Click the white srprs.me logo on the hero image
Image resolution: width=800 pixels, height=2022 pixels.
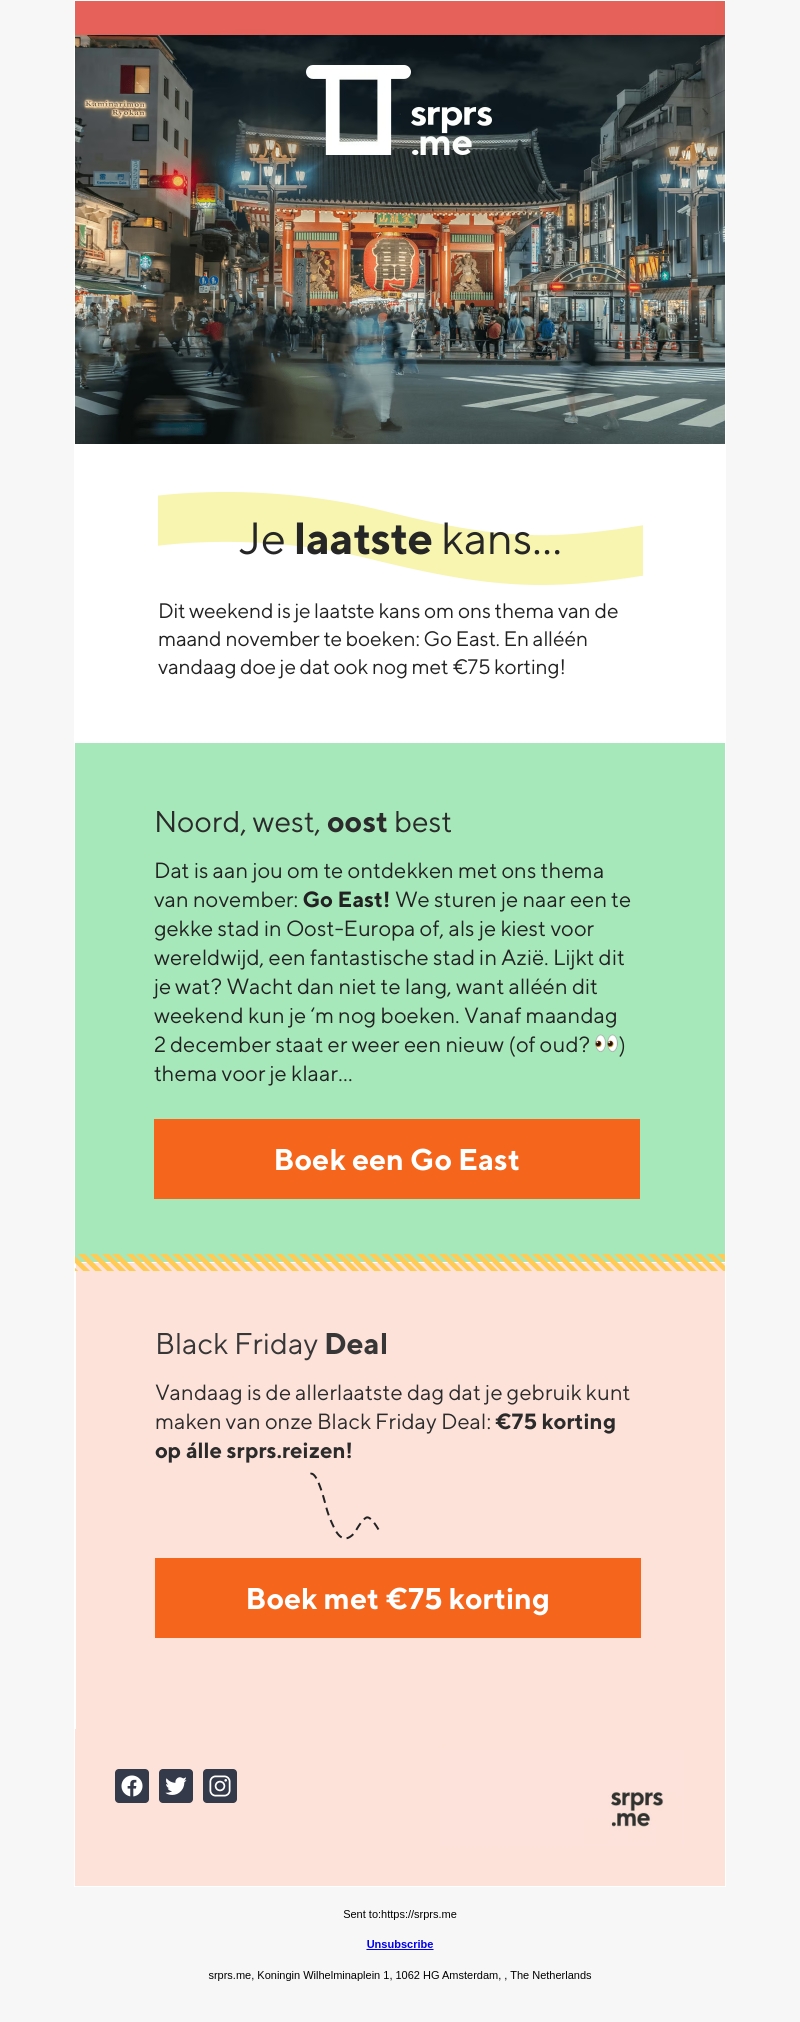click(399, 111)
